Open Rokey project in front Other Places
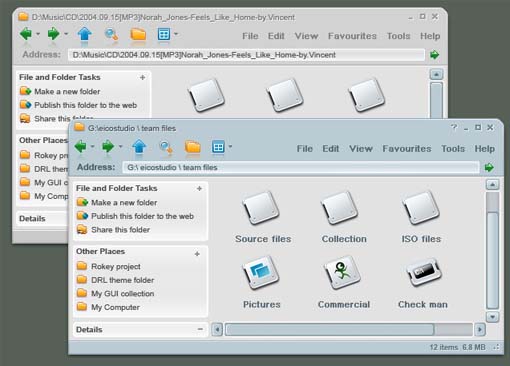This screenshot has width=510, height=366. point(109,266)
